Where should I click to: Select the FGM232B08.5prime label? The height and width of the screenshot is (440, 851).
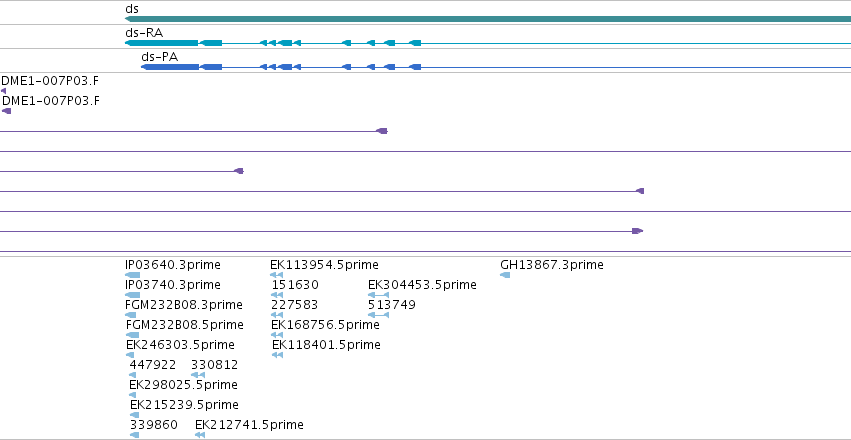click(185, 325)
